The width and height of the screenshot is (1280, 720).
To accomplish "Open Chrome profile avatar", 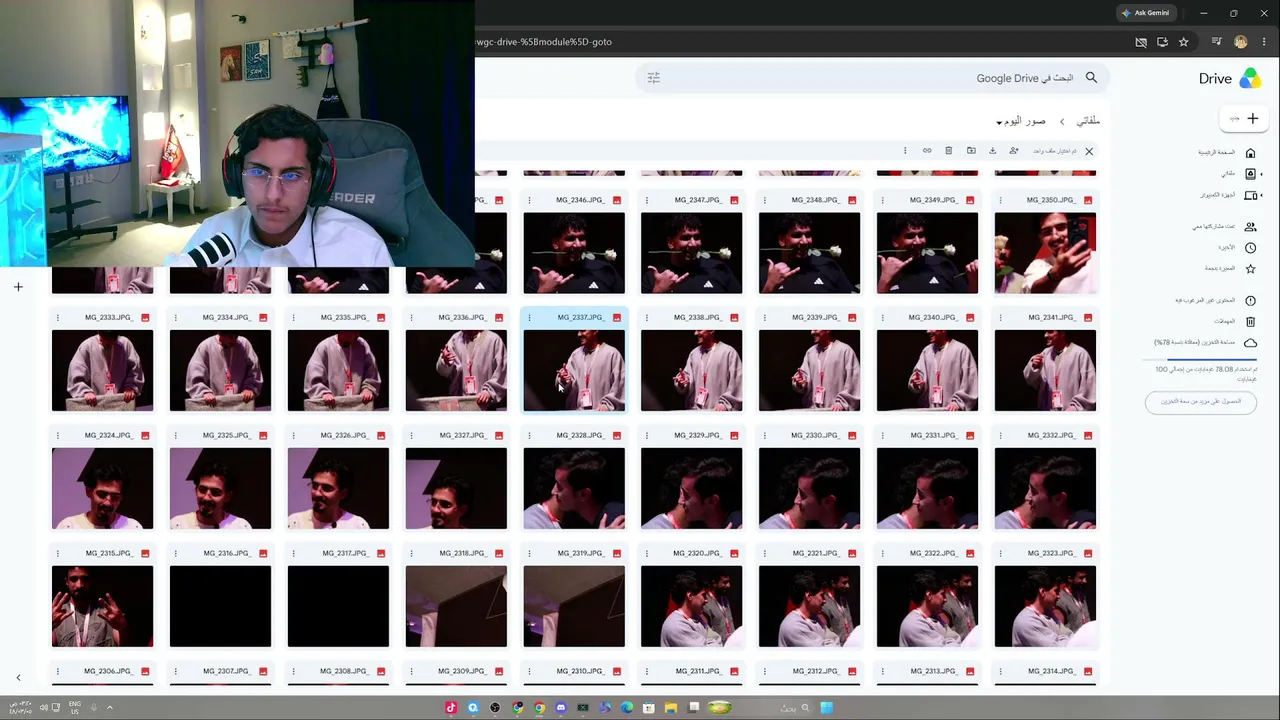I will tap(1241, 42).
